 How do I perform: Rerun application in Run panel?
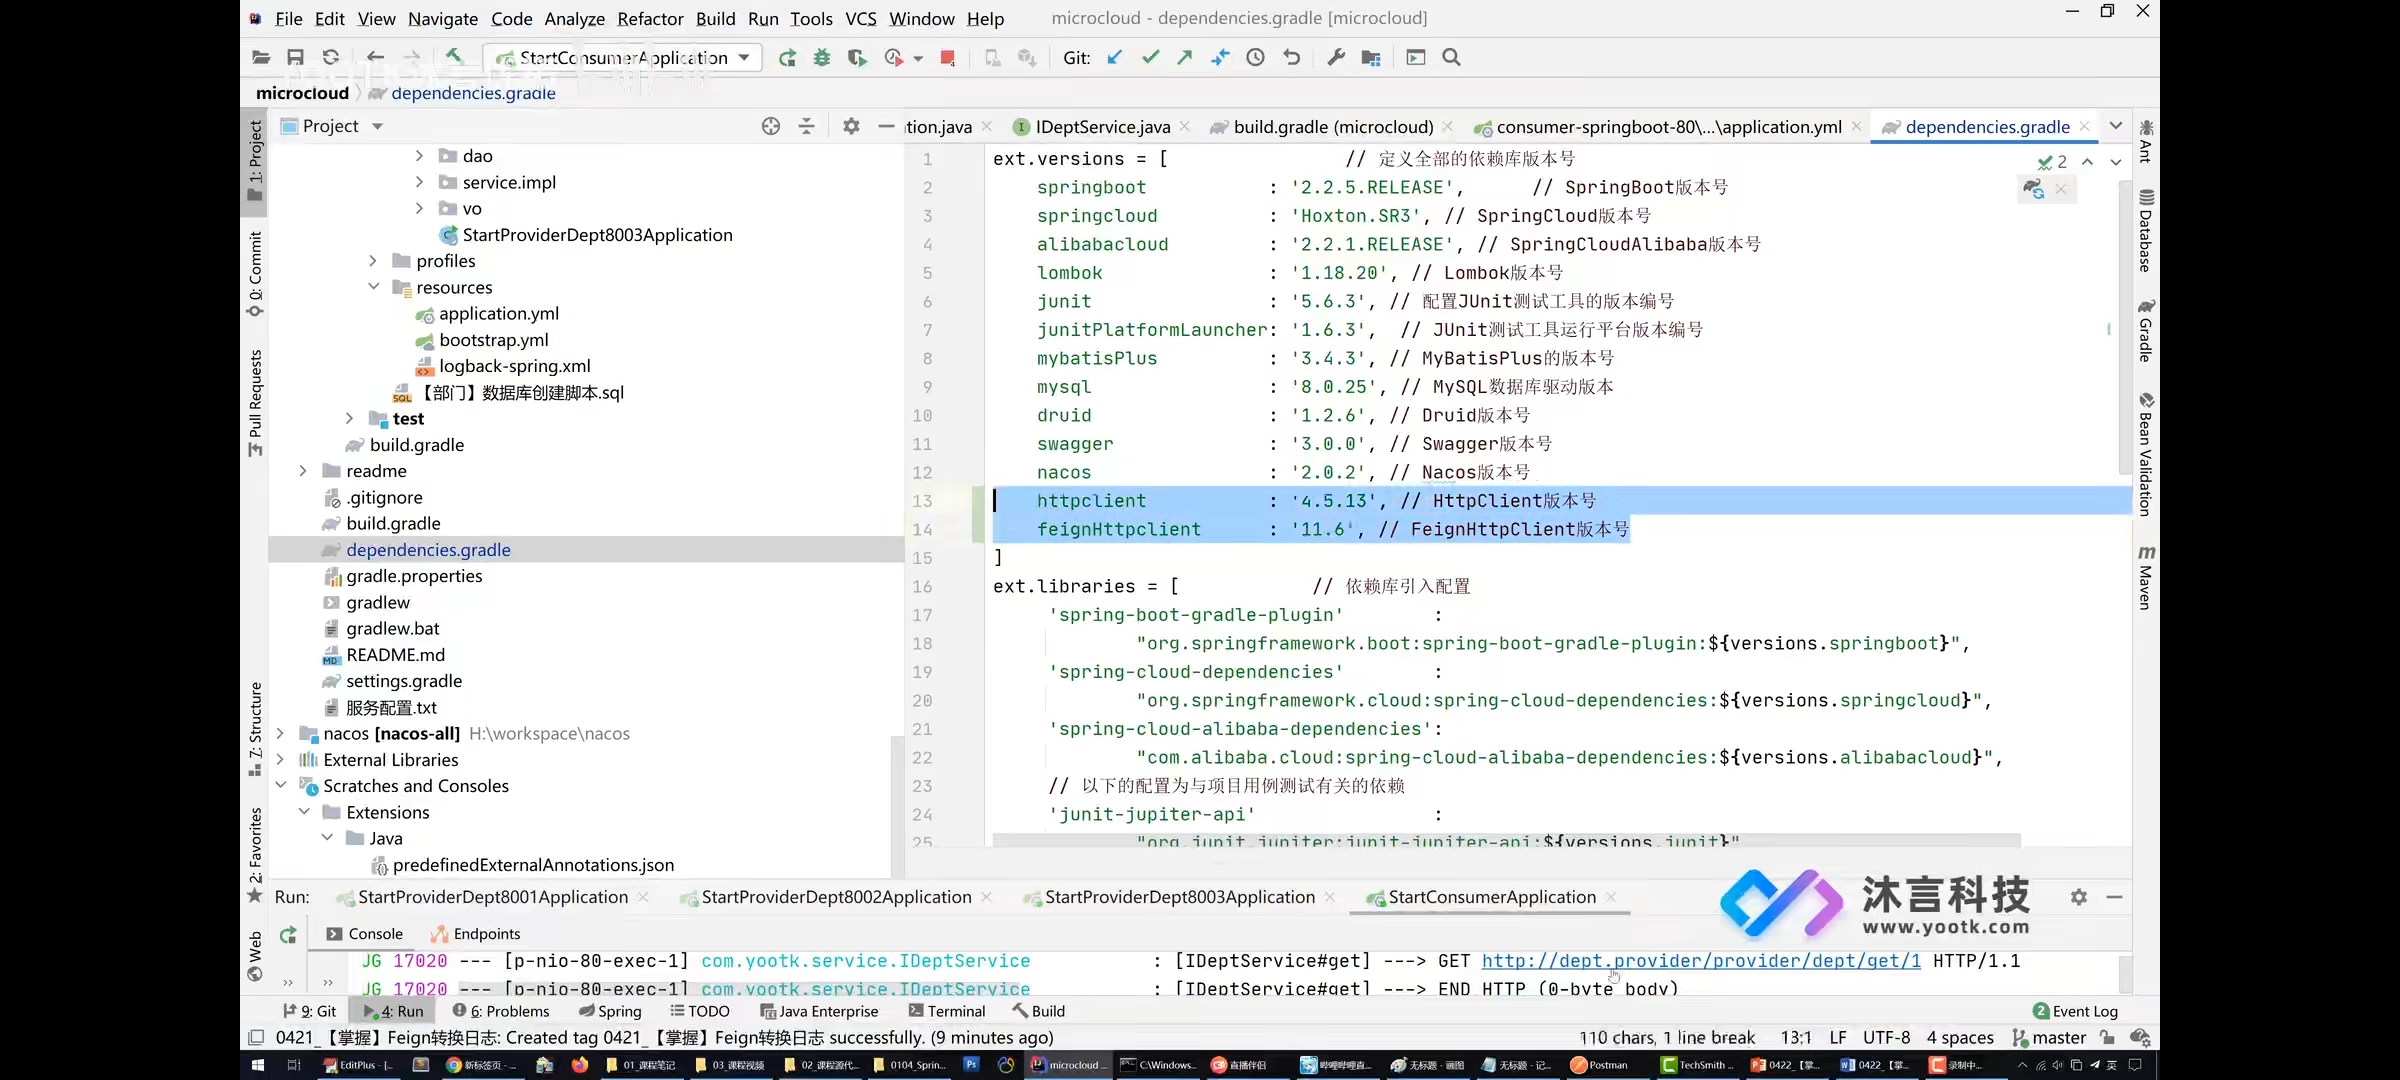(288, 935)
